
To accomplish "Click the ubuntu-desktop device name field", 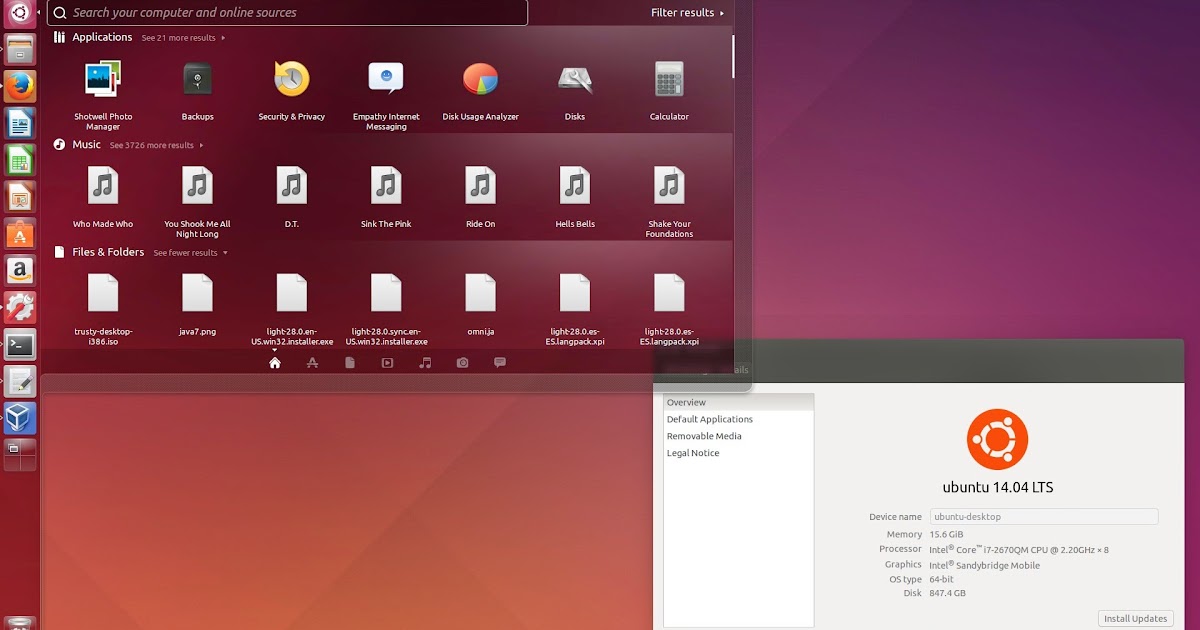I will point(1043,516).
